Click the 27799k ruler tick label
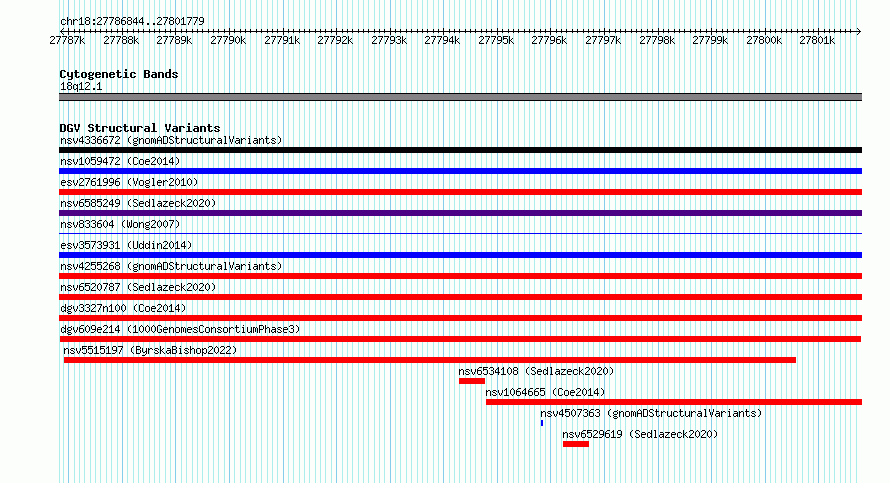The height and width of the screenshot is (483, 890). [x=710, y=41]
